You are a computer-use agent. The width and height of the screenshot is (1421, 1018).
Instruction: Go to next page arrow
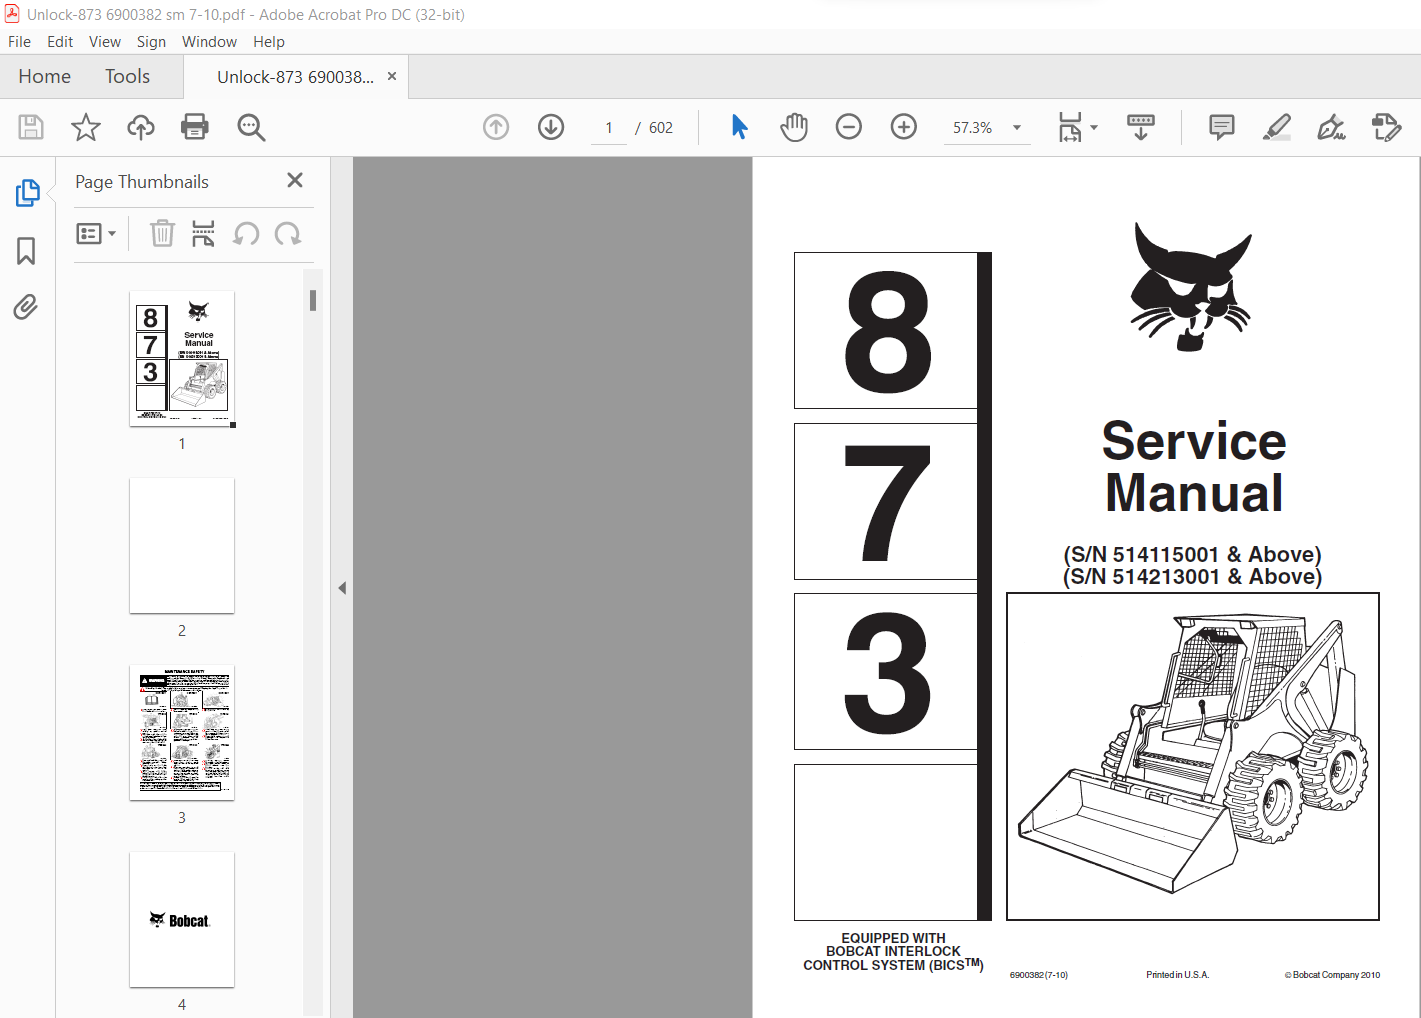551,127
